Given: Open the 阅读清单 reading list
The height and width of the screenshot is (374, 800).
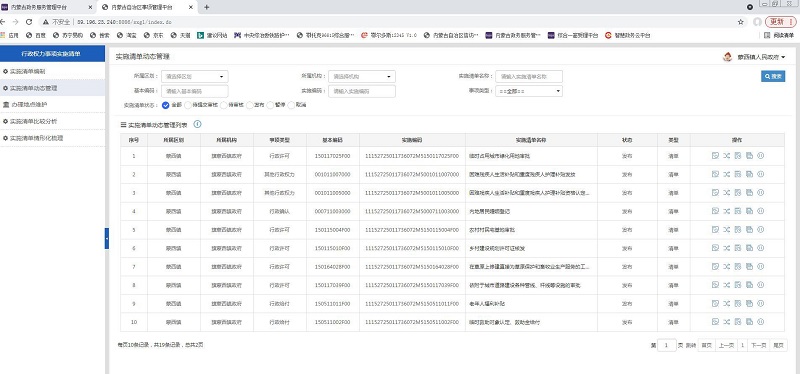Looking at the screenshot, I should 779,35.
